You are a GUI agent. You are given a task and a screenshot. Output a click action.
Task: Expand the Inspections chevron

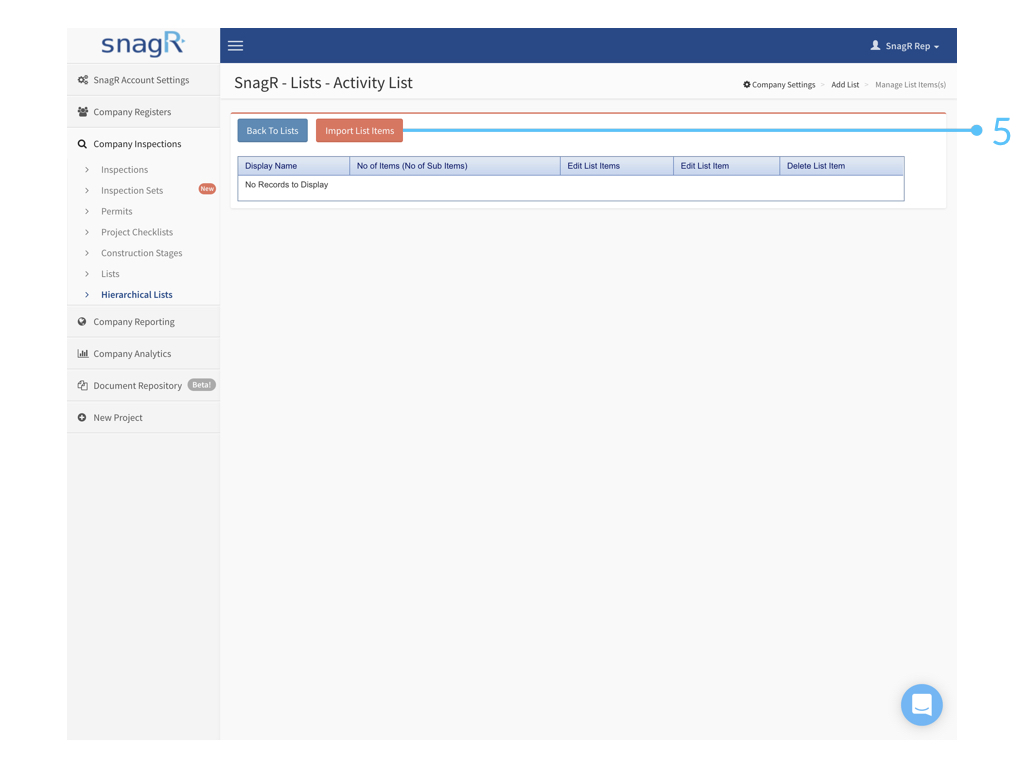tap(87, 169)
